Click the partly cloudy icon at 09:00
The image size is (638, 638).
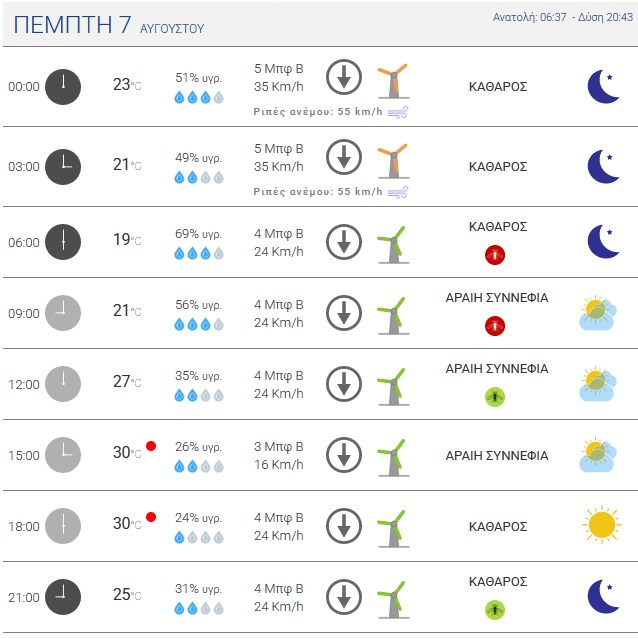click(598, 313)
